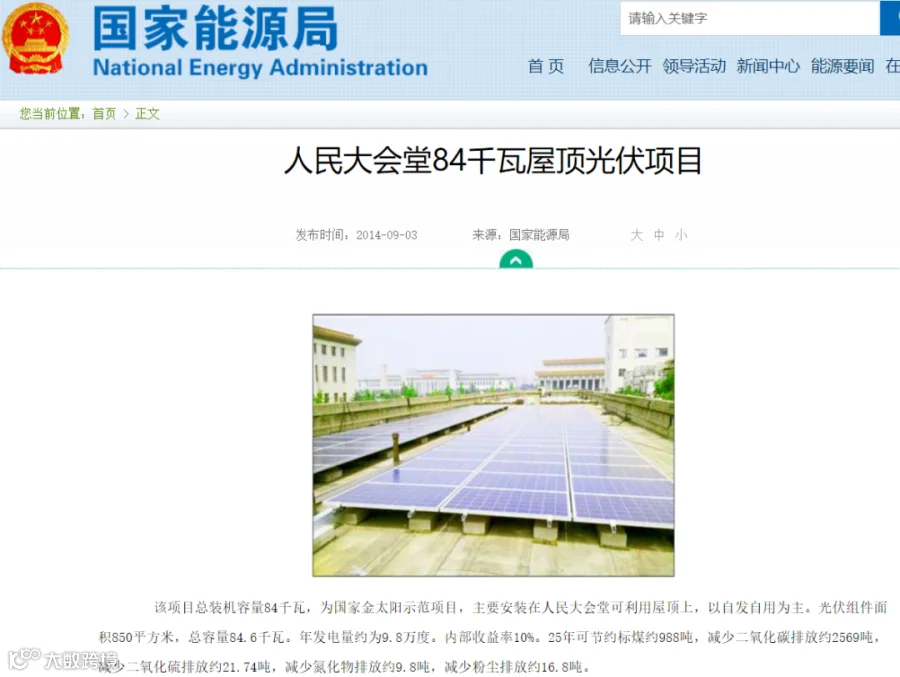Click the 正文 breadcrumb link
The image size is (900, 677).
(x=148, y=114)
